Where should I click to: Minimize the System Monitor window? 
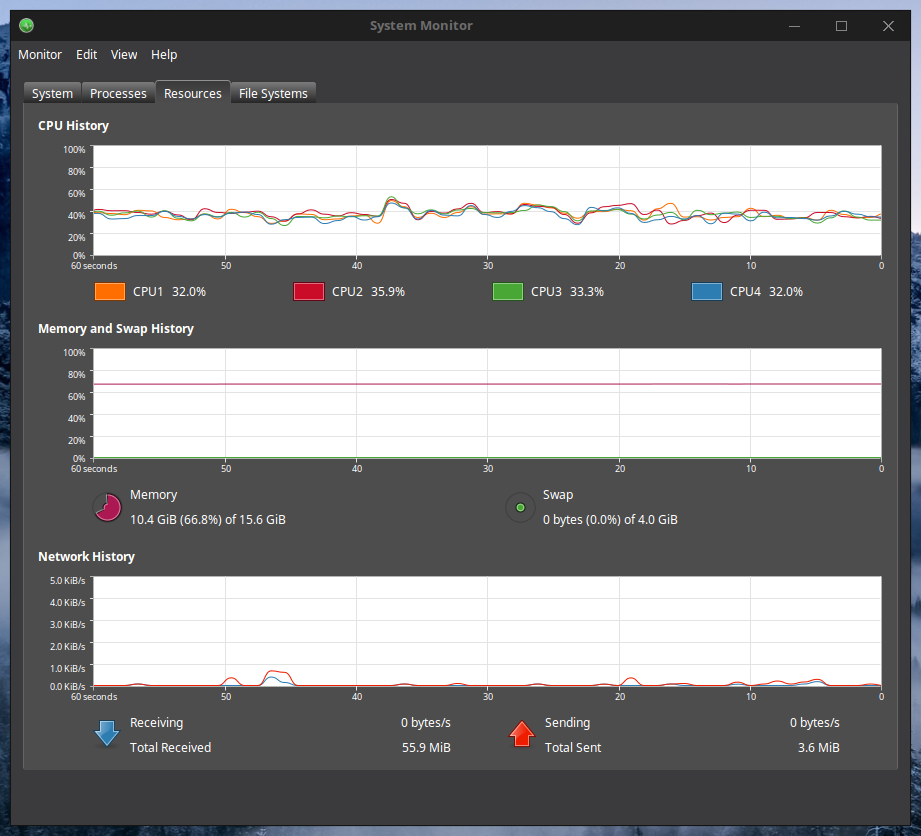pos(795,26)
